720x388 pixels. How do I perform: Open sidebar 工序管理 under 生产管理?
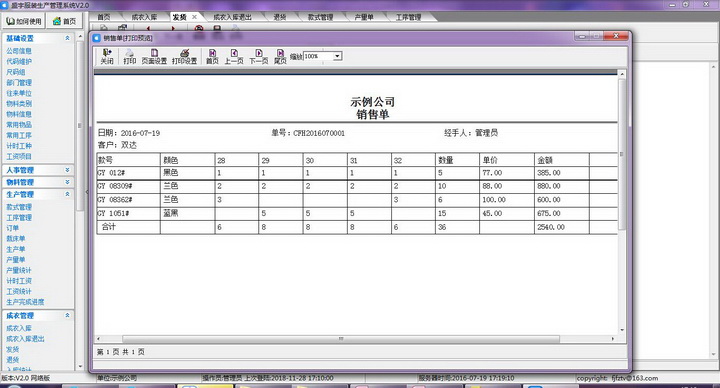tap(19, 218)
